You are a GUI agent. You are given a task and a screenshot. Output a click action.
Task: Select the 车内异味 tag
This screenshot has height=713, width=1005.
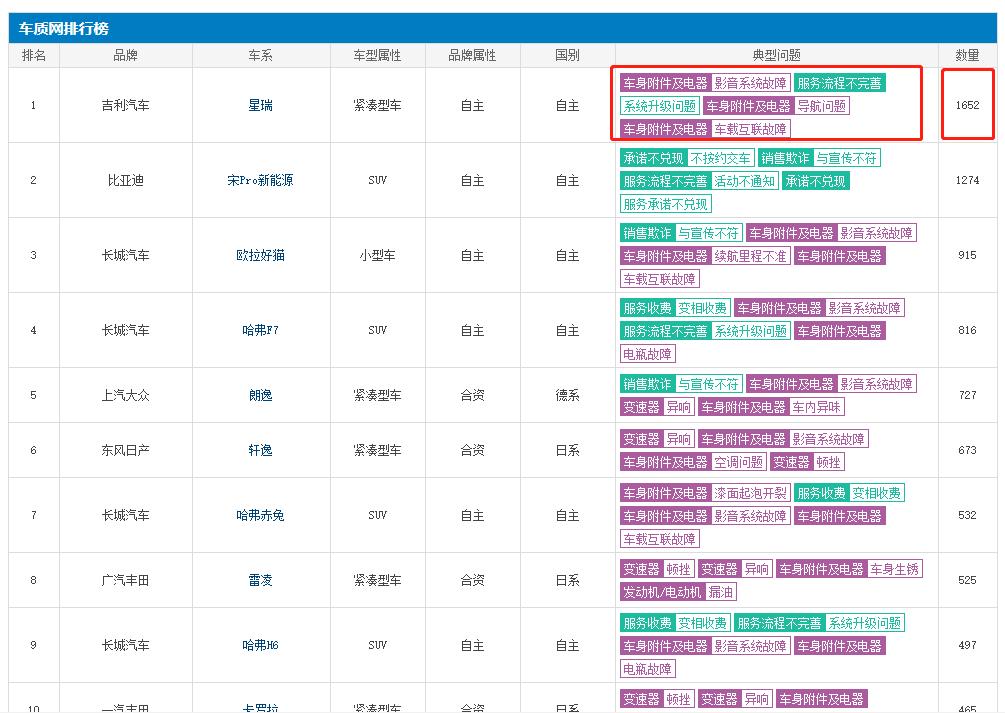click(816, 407)
